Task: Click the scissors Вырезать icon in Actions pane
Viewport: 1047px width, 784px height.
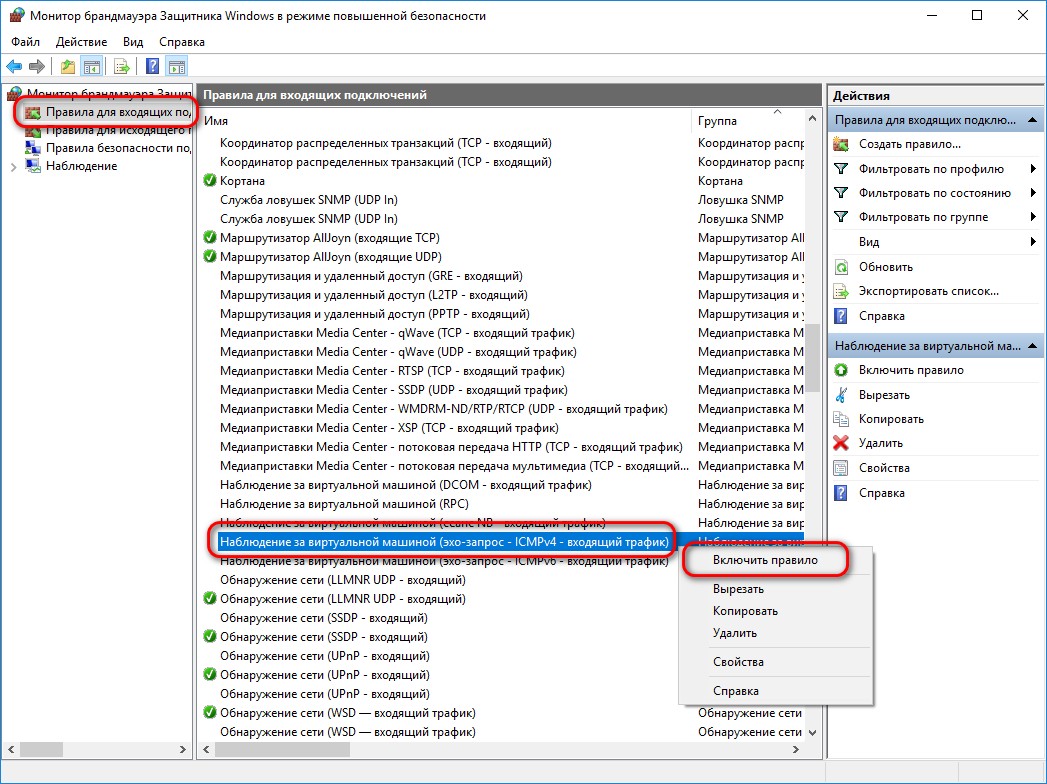Action: [x=841, y=395]
